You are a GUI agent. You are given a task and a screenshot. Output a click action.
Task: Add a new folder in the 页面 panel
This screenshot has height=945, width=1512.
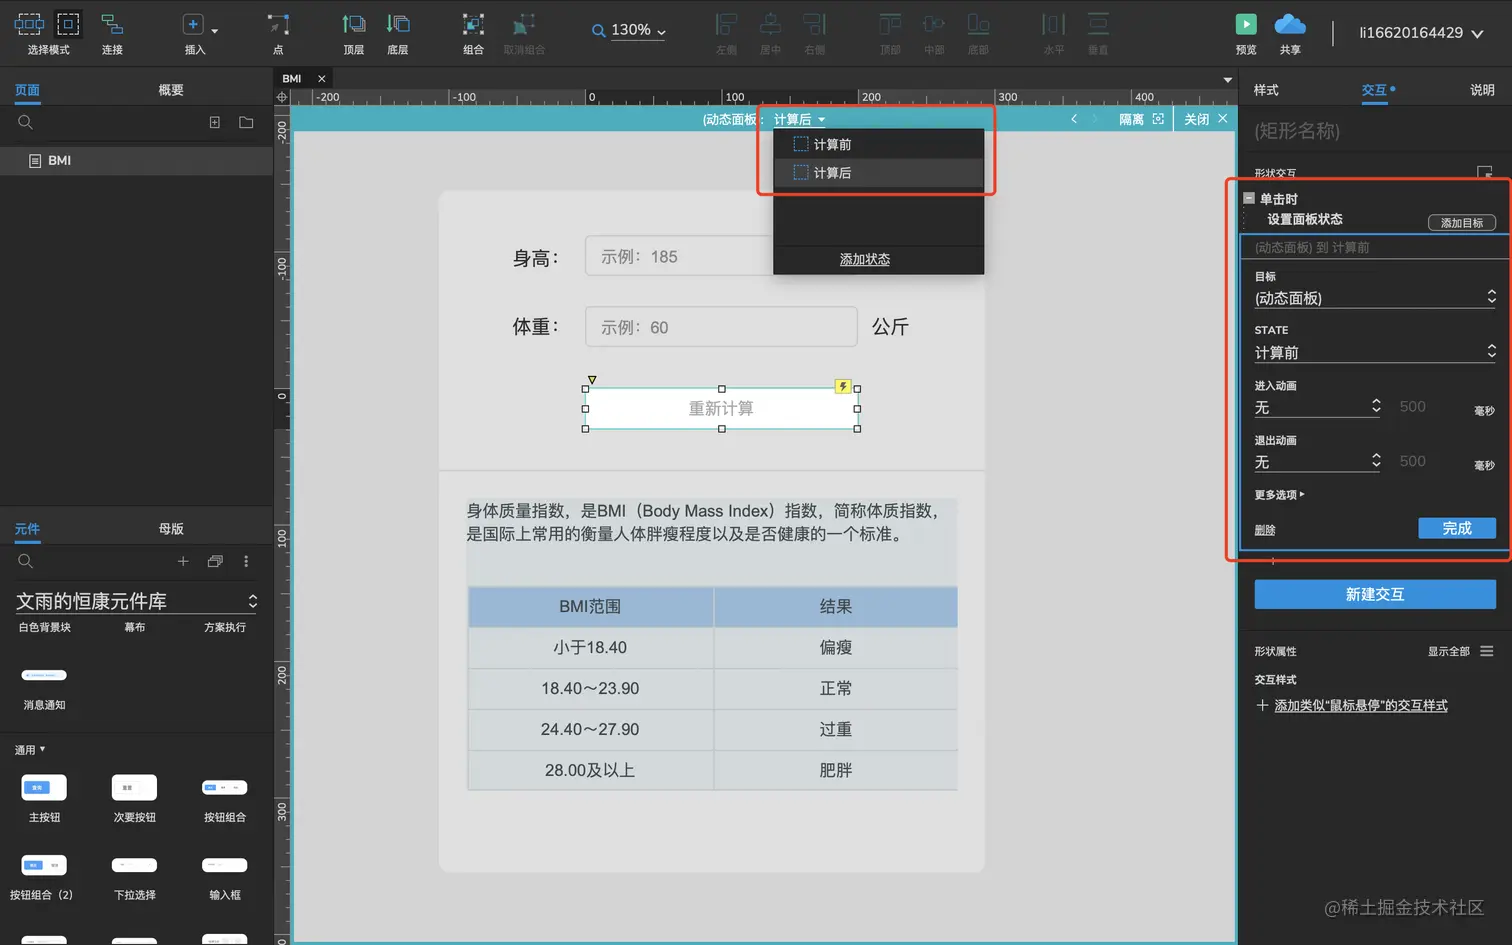click(246, 122)
